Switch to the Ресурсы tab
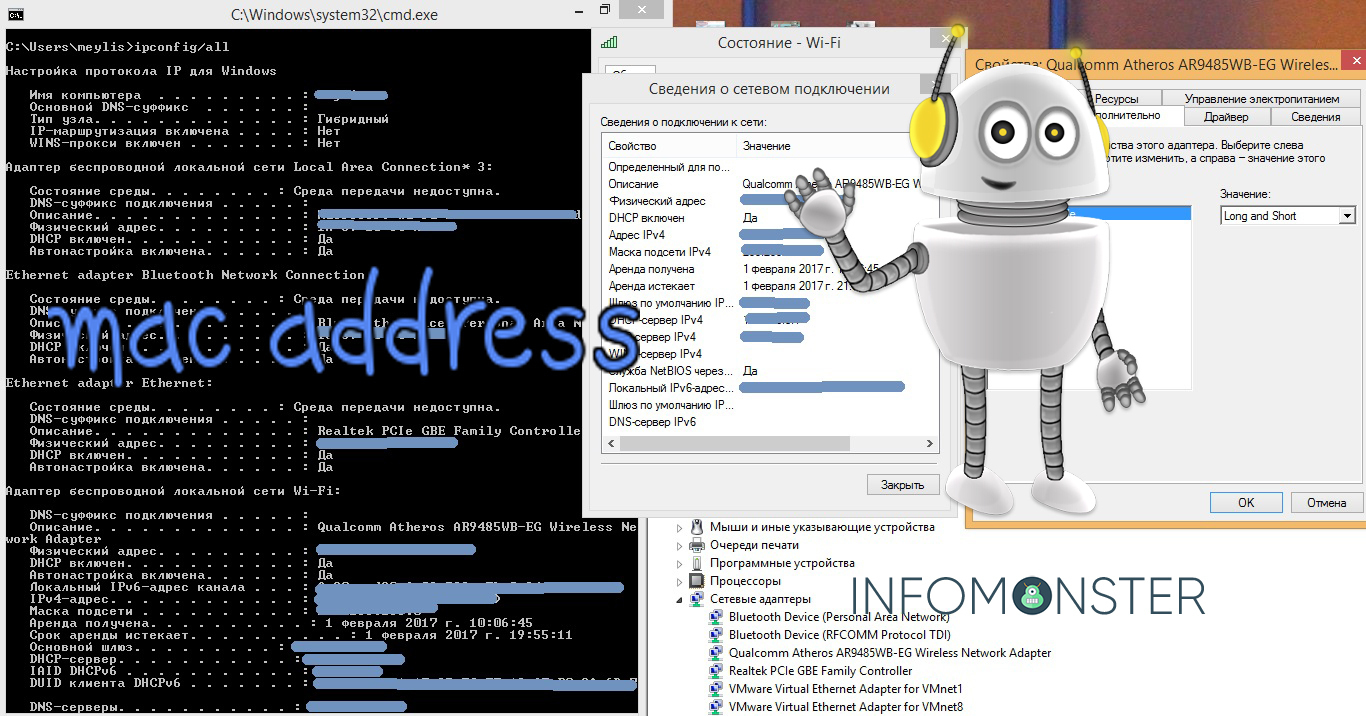Image resolution: width=1366 pixels, height=716 pixels. pyautogui.click(x=1116, y=99)
